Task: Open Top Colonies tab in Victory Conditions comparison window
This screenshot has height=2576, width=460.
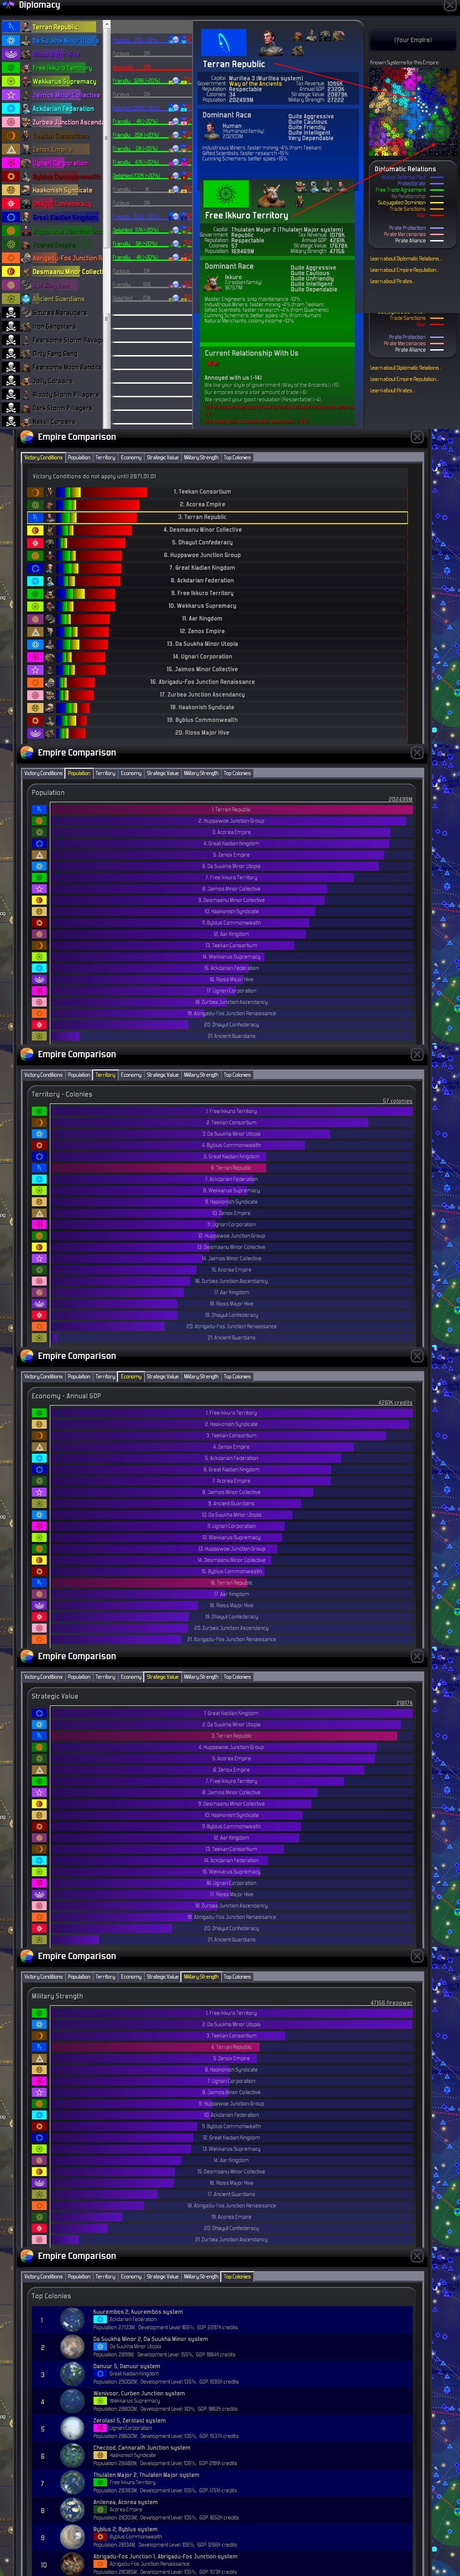Action: point(237,457)
